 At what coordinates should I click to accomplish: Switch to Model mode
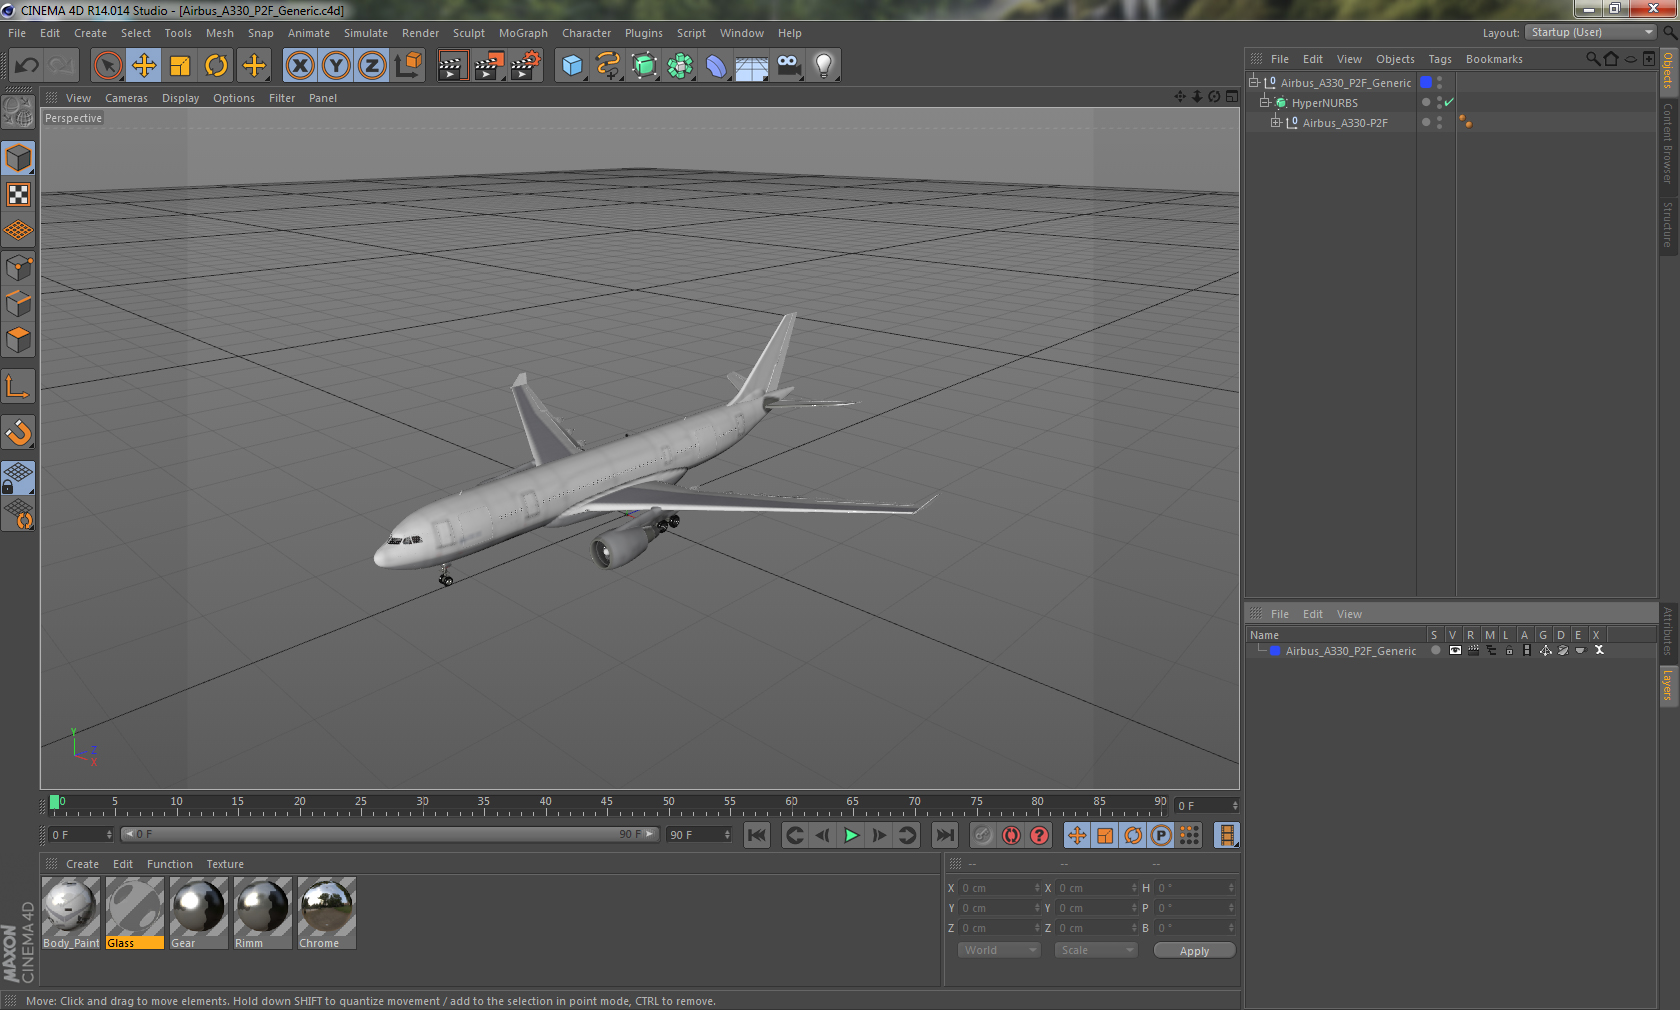[18, 158]
